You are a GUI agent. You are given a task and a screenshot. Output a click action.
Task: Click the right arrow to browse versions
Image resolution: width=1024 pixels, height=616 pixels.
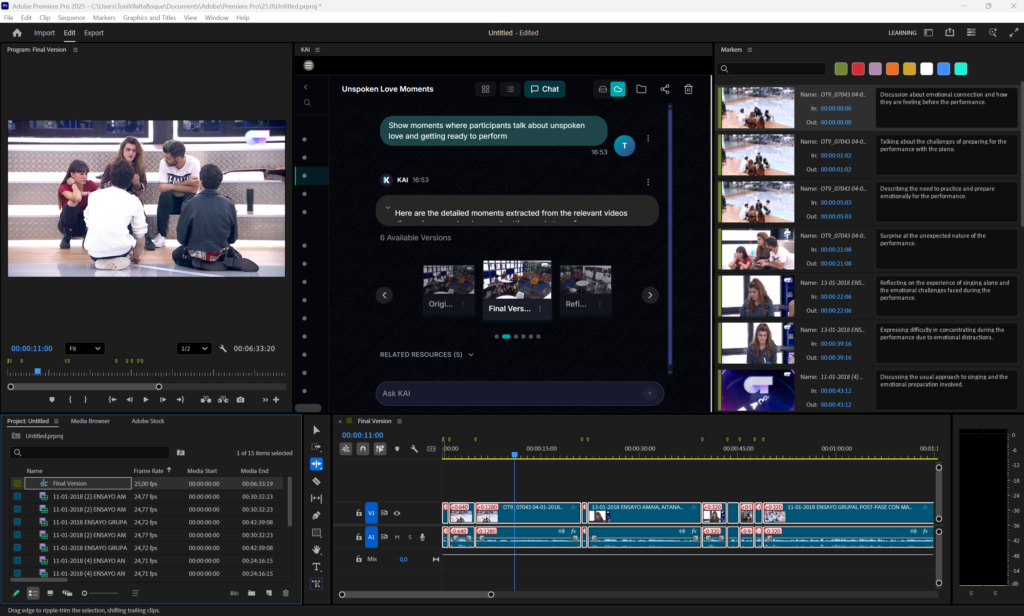[650, 295]
